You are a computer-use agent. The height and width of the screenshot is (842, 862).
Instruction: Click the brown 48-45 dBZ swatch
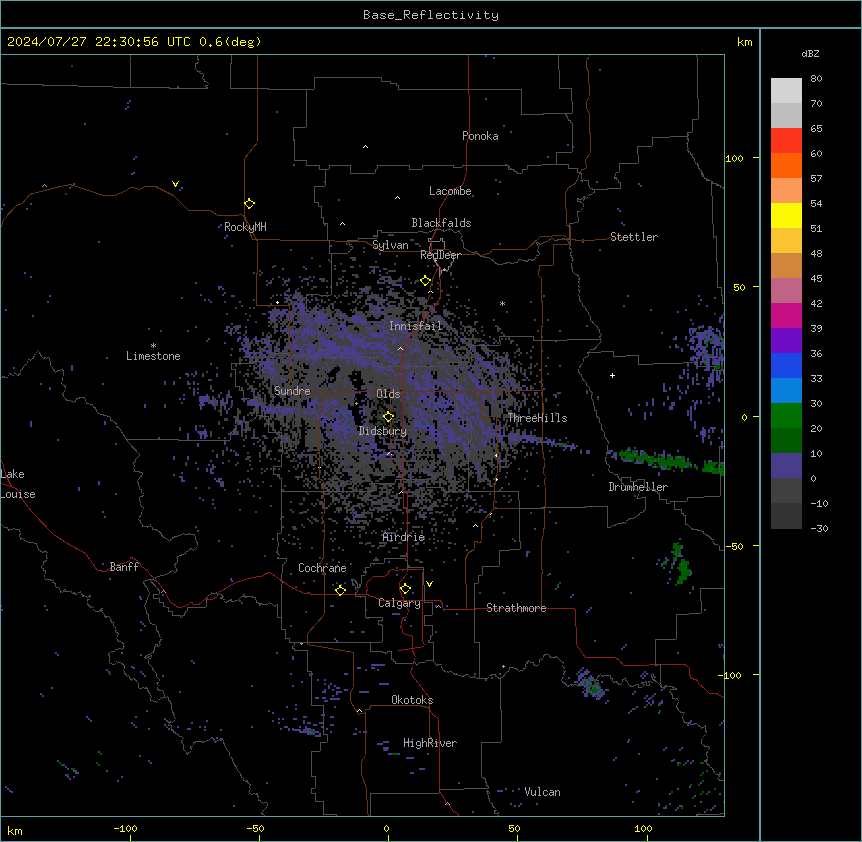coord(786,265)
